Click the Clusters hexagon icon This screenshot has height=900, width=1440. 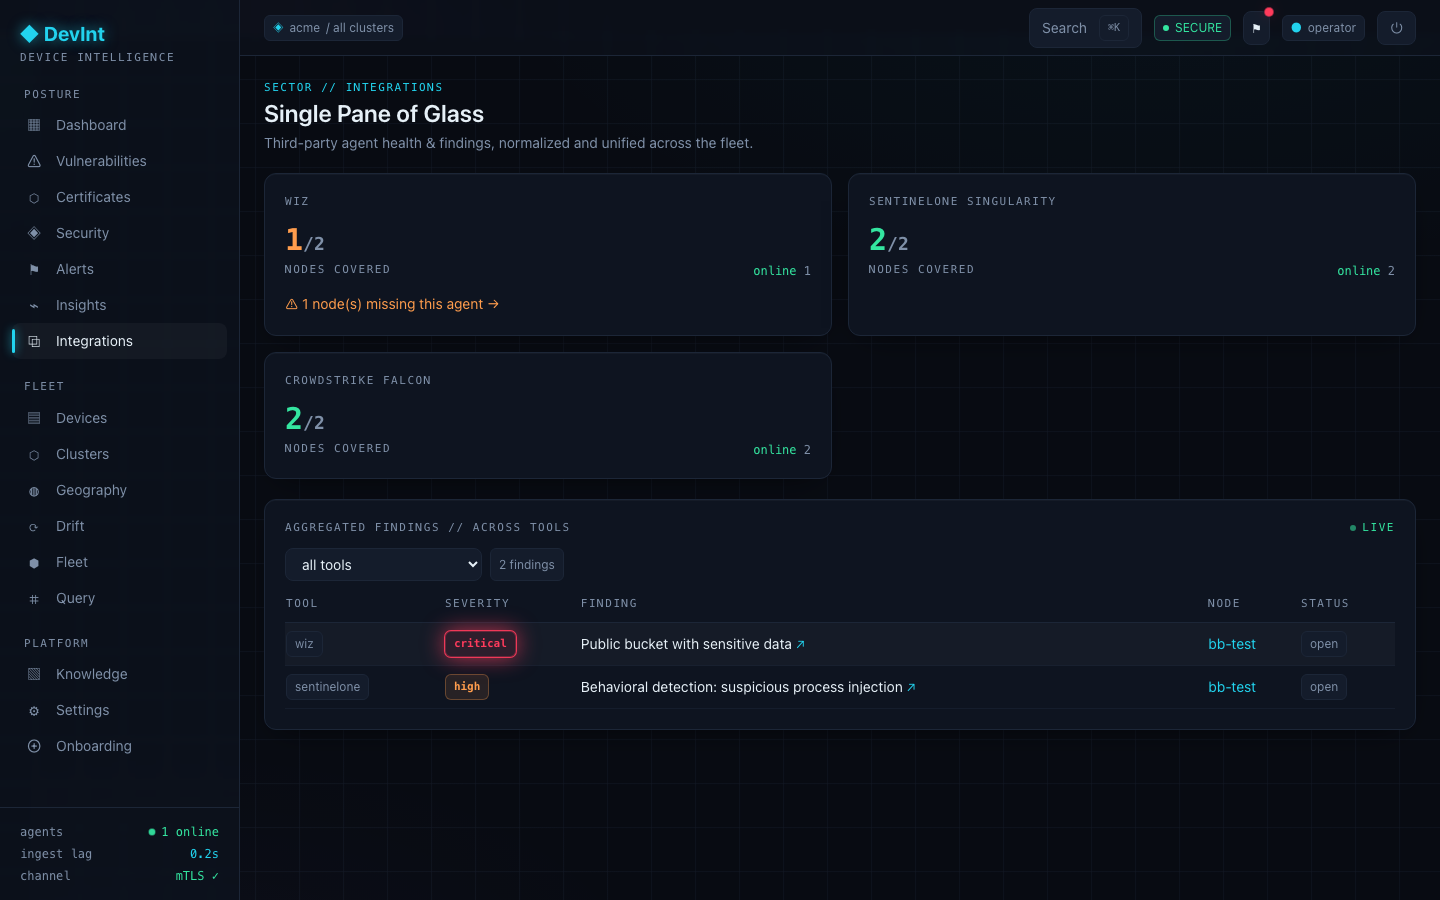click(34, 455)
